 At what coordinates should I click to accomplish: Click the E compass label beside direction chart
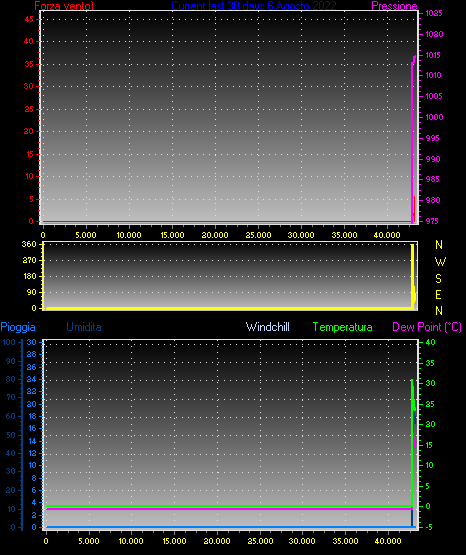pyautogui.click(x=438, y=294)
